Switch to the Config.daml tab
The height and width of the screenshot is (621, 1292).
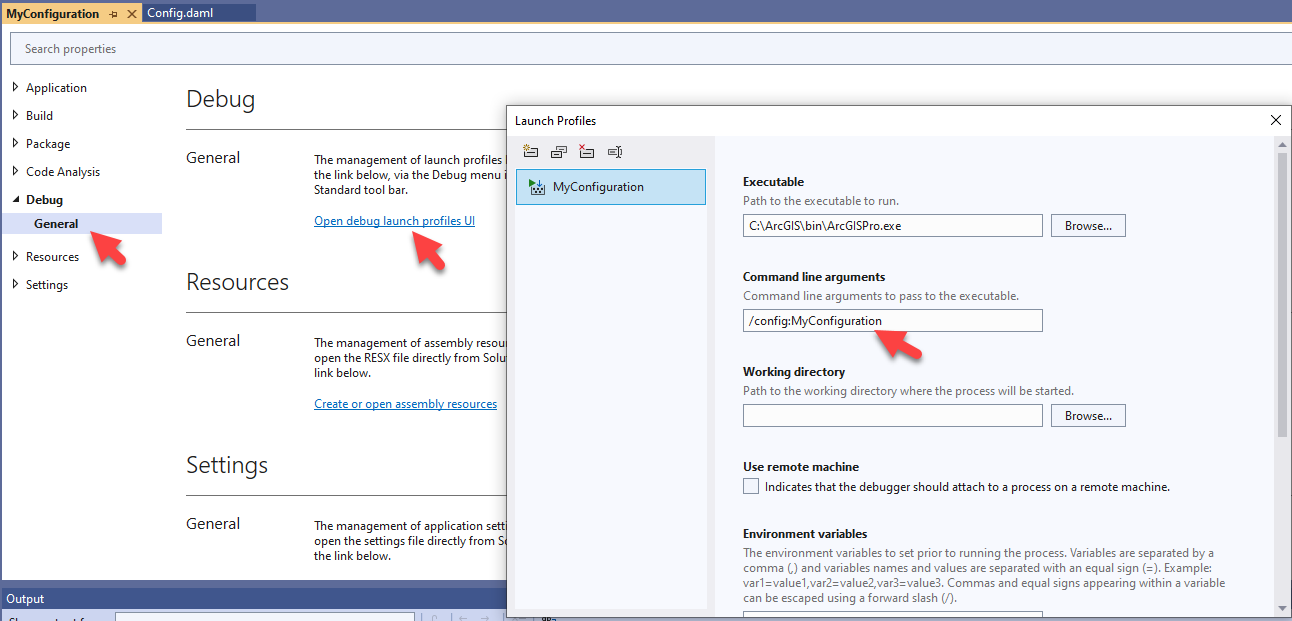178,14
